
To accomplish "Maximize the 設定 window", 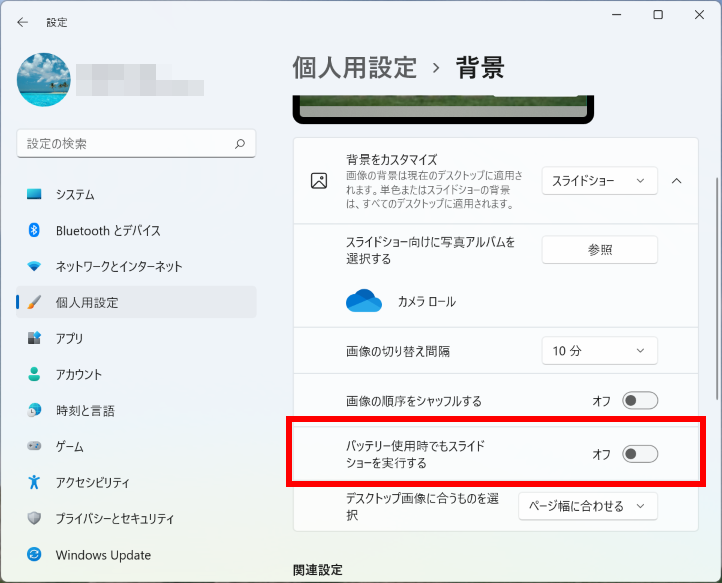I will tap(658, 15).
